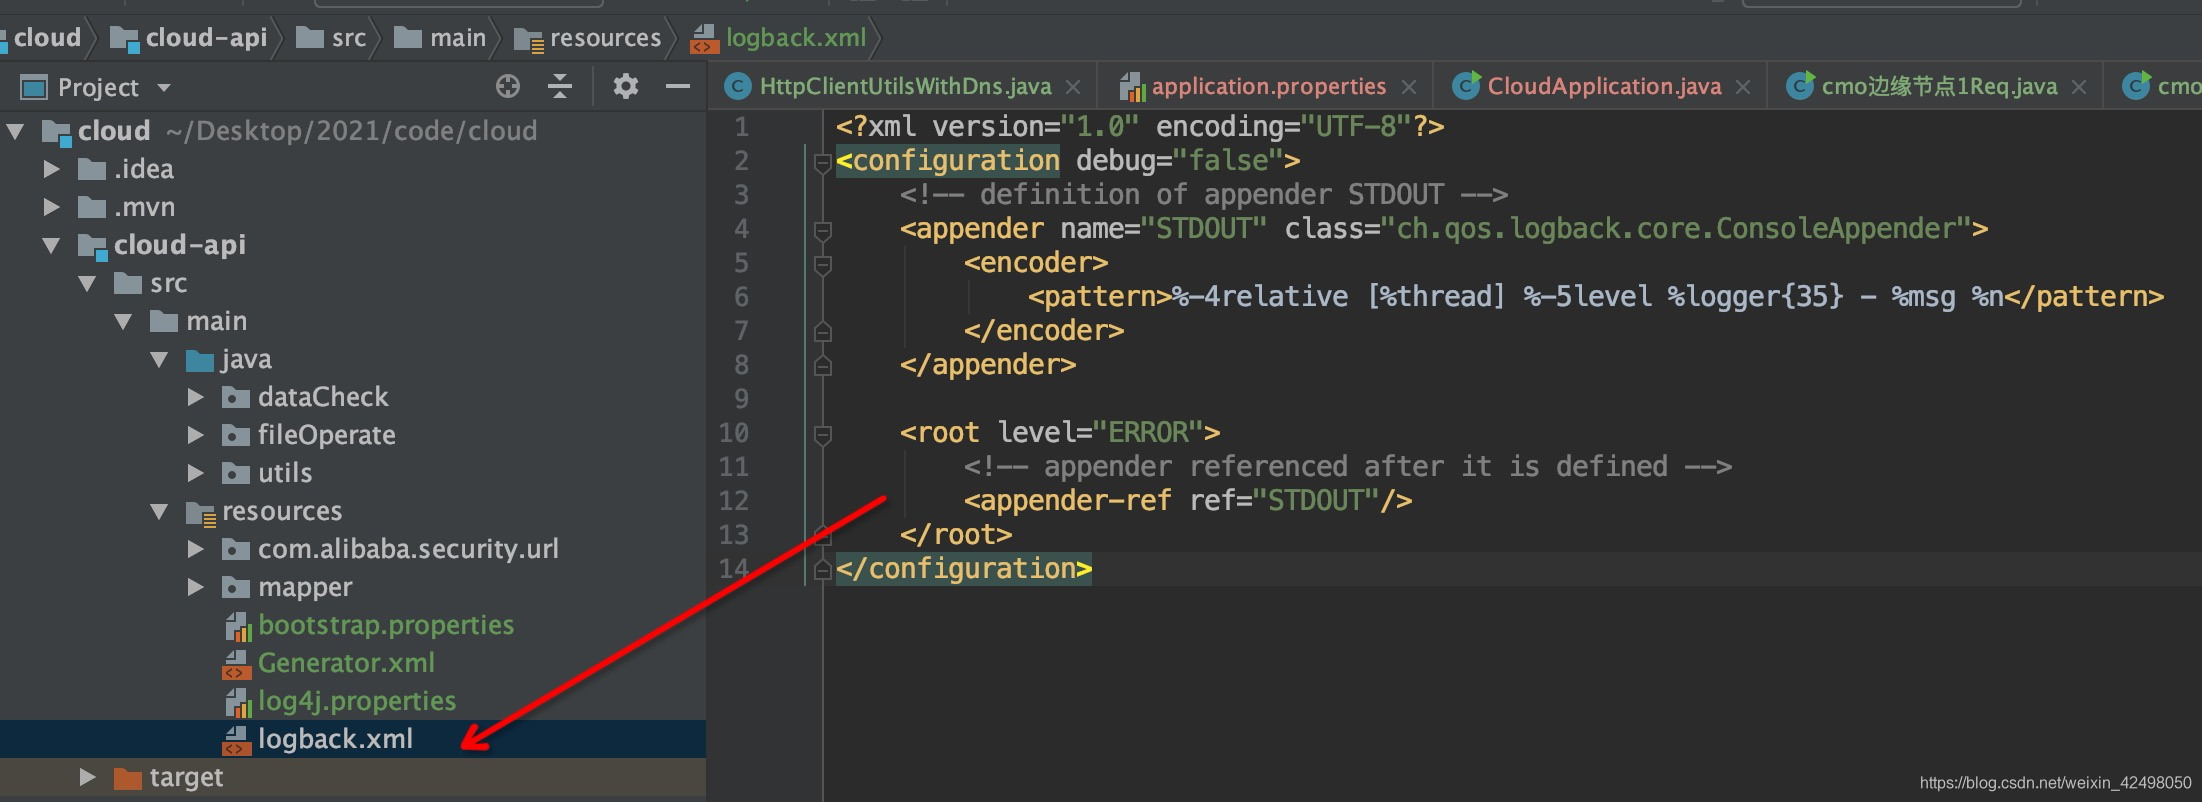Viewport: 2202px width, 802px height.
Task: Expand the .mvn folder
Action: pos(51,207)
